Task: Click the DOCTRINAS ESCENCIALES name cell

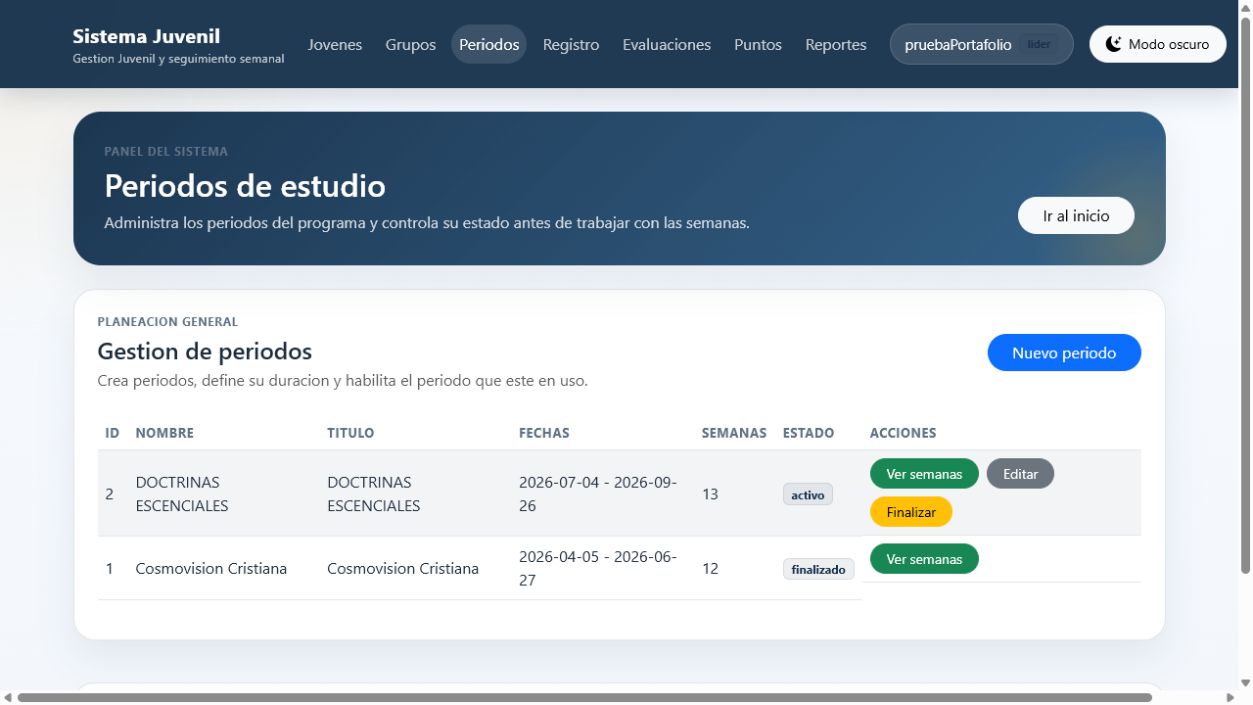Action: pos(223,494)
